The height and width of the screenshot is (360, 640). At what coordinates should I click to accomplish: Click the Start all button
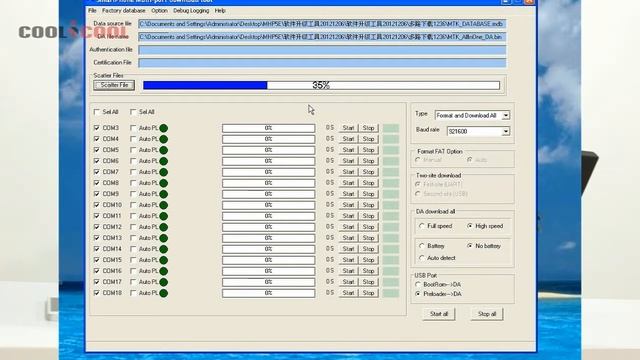439,314
